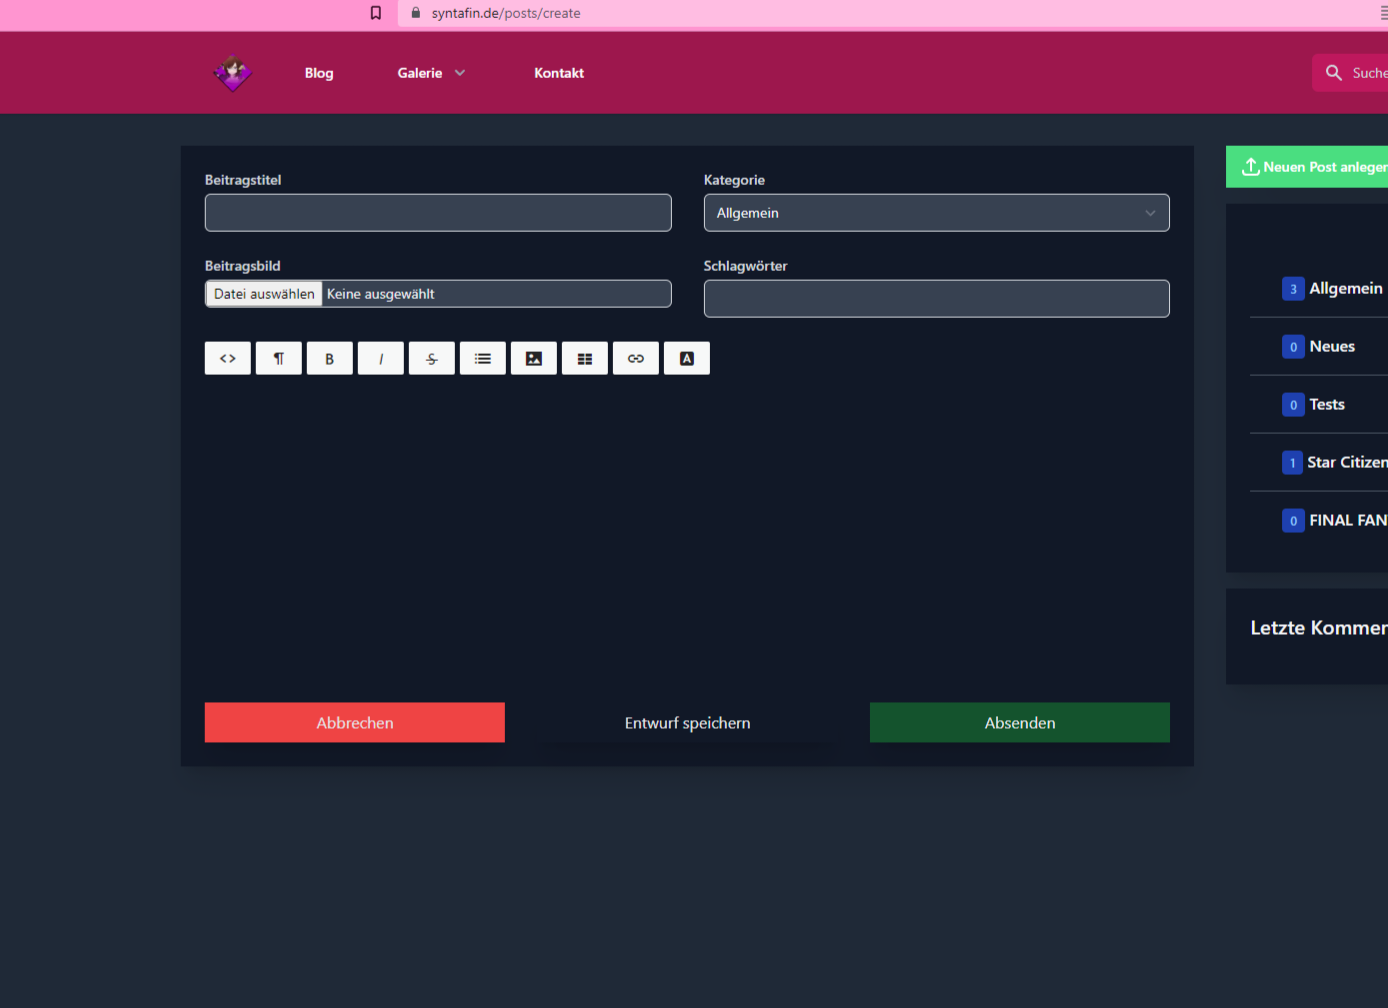Image resolution: width=1388 pixels, height=1008 pixels.
Task: Expand the Kategorie dropdown showing Allgemein
Action: (936, 213)
